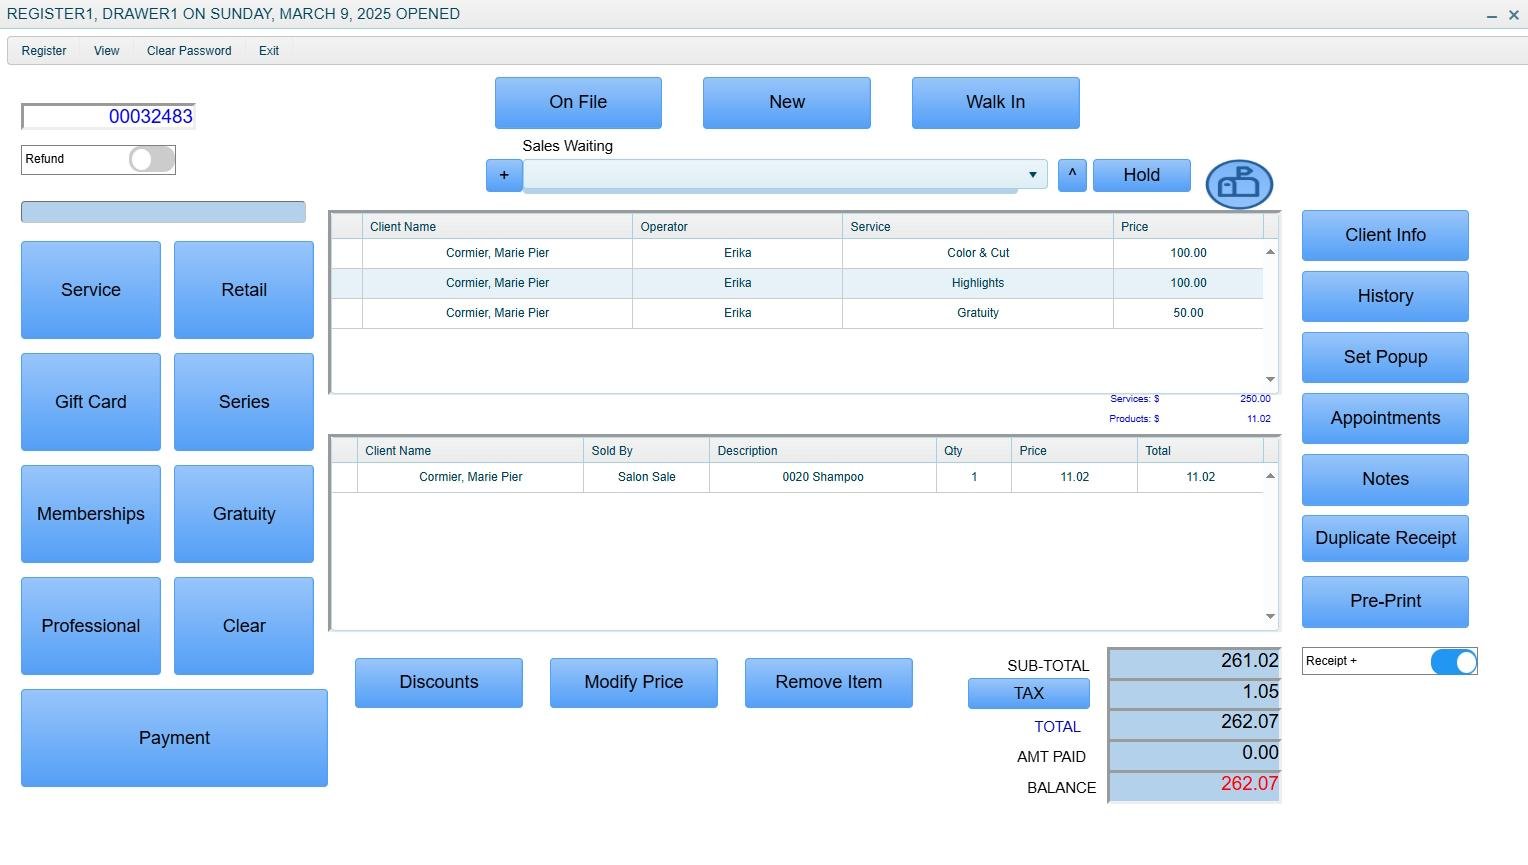Open the Discounts dialog
1528x865 pixels.
(x=439, y=683)
